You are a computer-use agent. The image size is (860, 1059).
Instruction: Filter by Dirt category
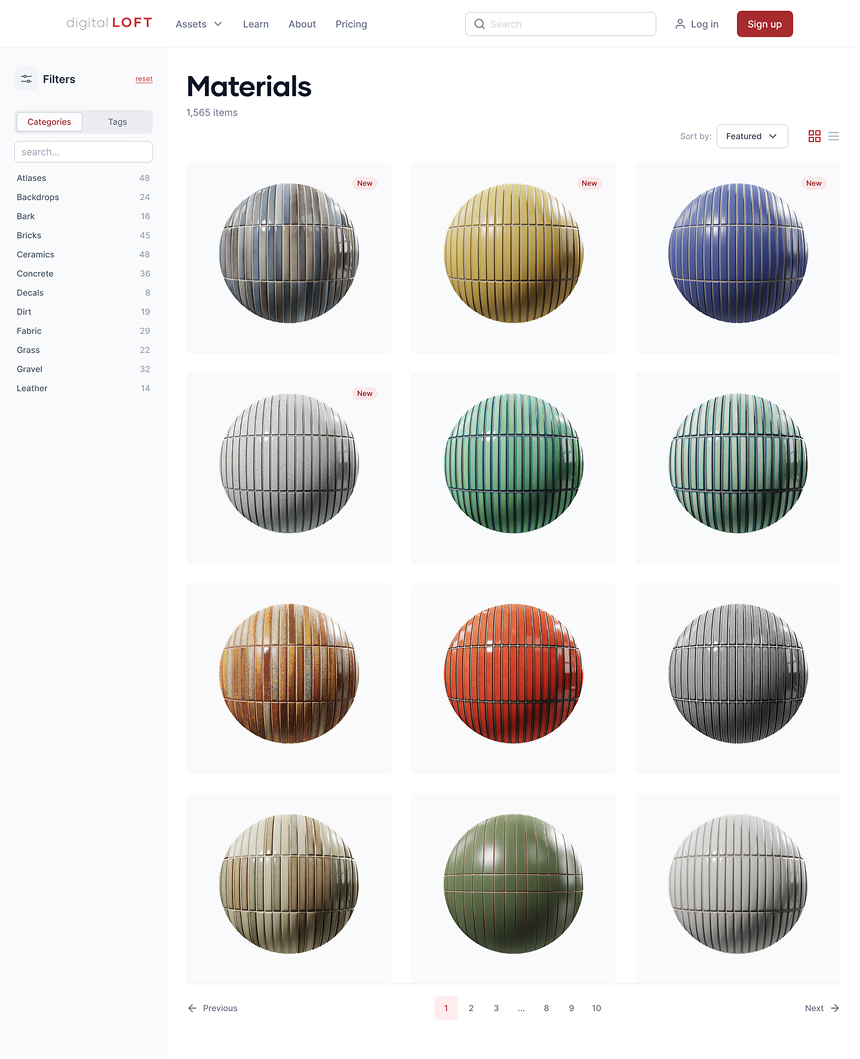click(x=84, y=312)
